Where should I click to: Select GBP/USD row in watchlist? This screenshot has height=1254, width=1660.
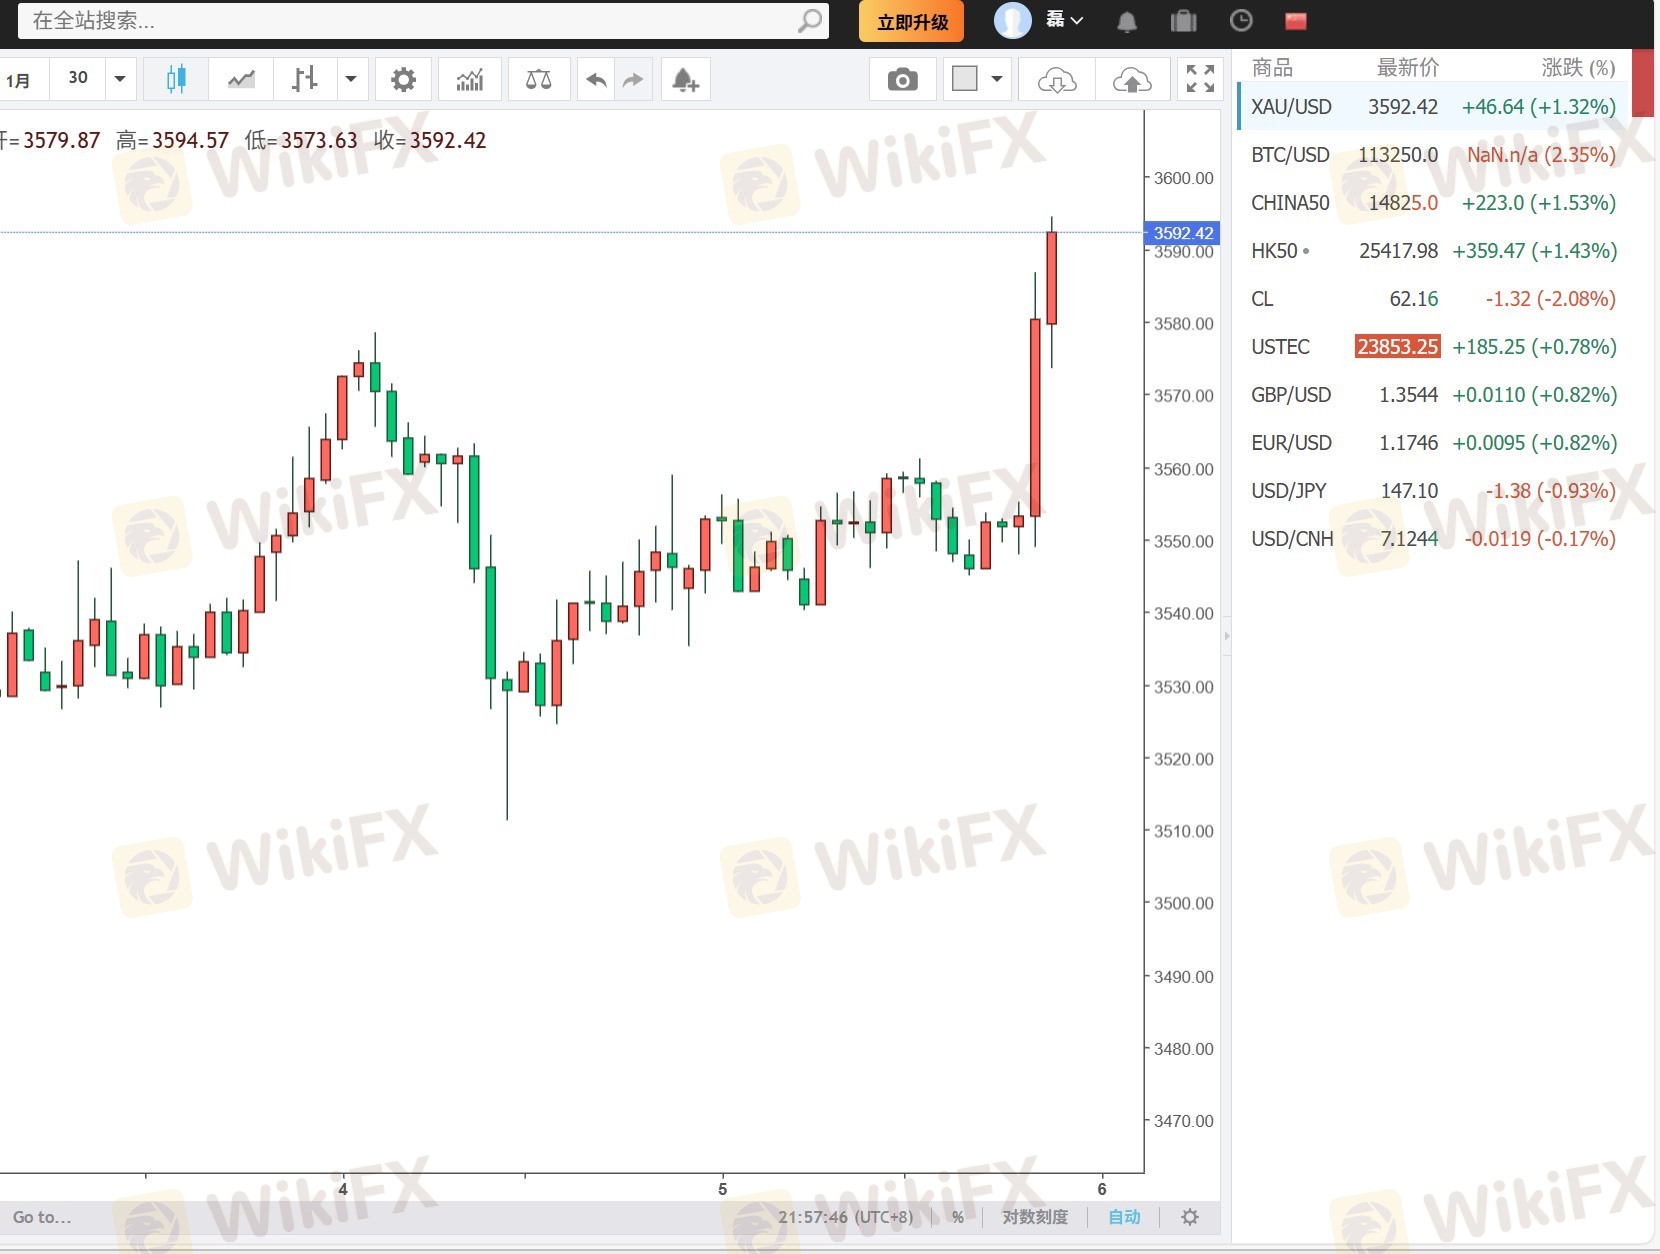(1433, 395)
